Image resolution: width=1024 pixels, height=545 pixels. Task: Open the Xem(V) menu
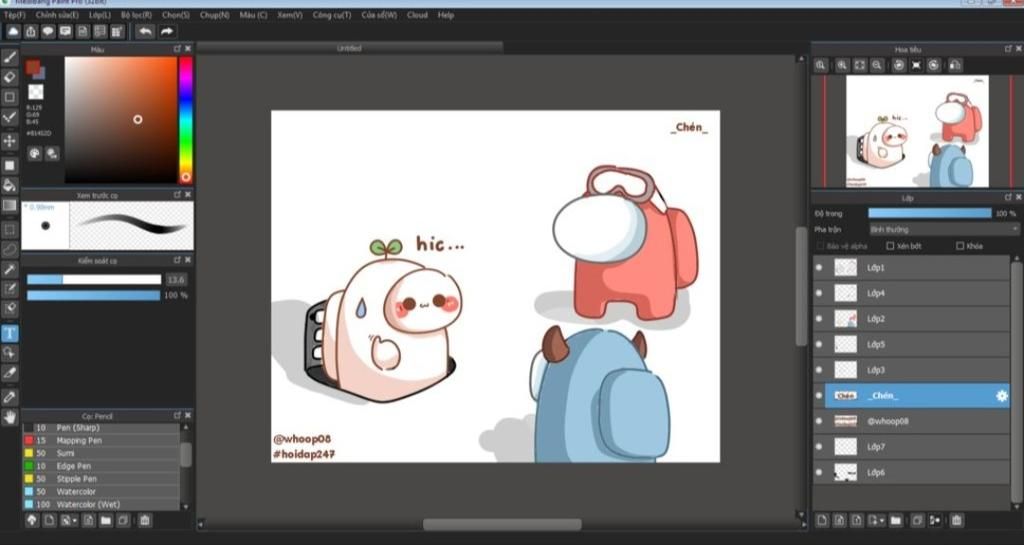289,15
